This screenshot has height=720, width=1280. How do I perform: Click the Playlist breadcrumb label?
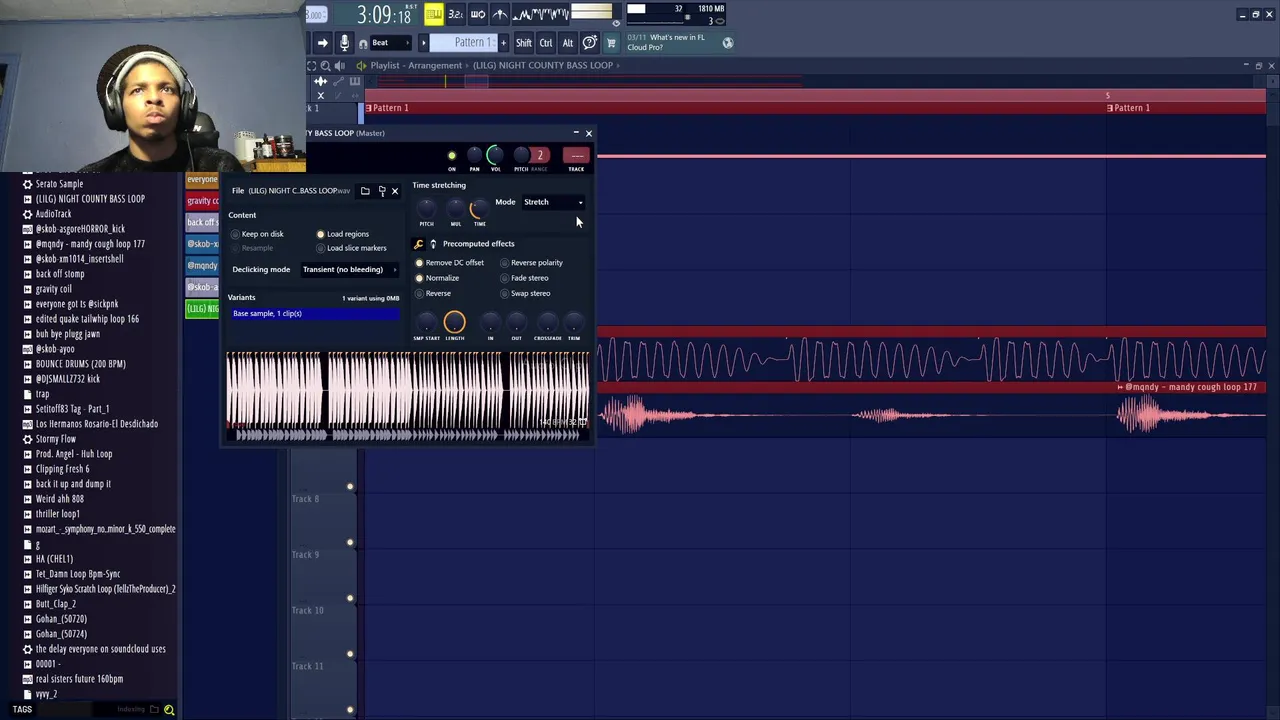[385, 65]
